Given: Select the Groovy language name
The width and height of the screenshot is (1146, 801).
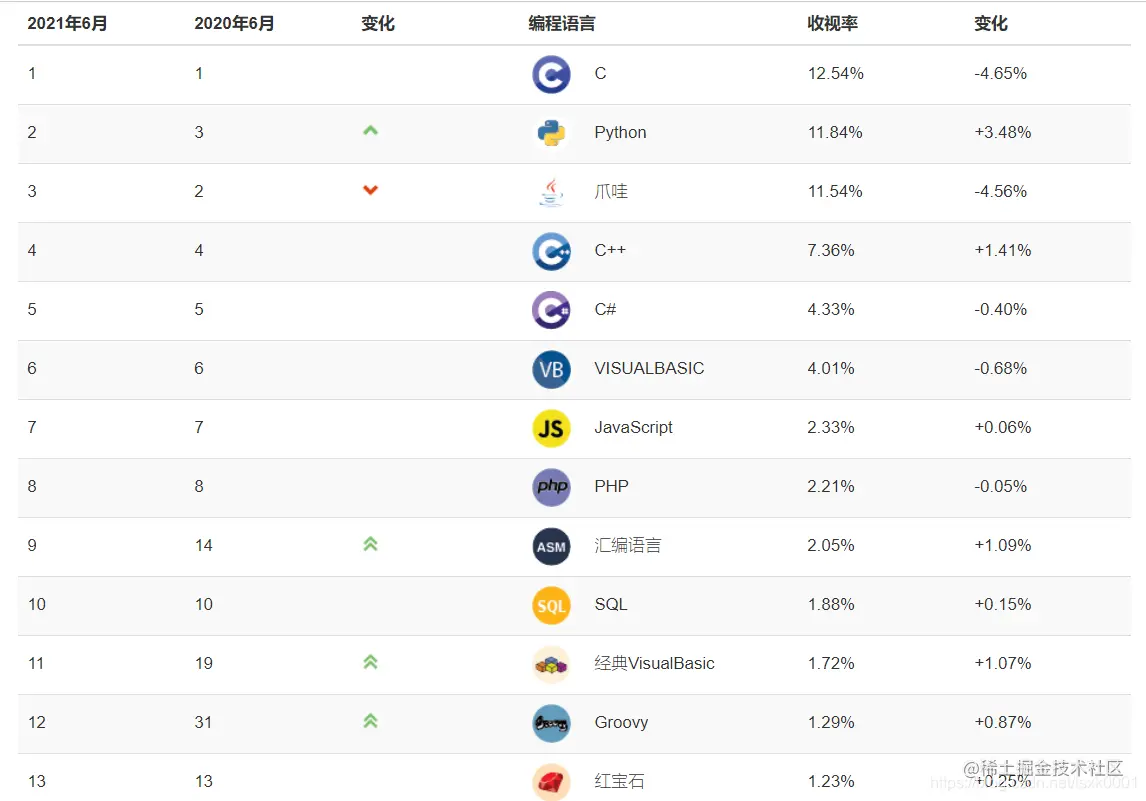Looking at the screenshot, I should tap(621, 723).
